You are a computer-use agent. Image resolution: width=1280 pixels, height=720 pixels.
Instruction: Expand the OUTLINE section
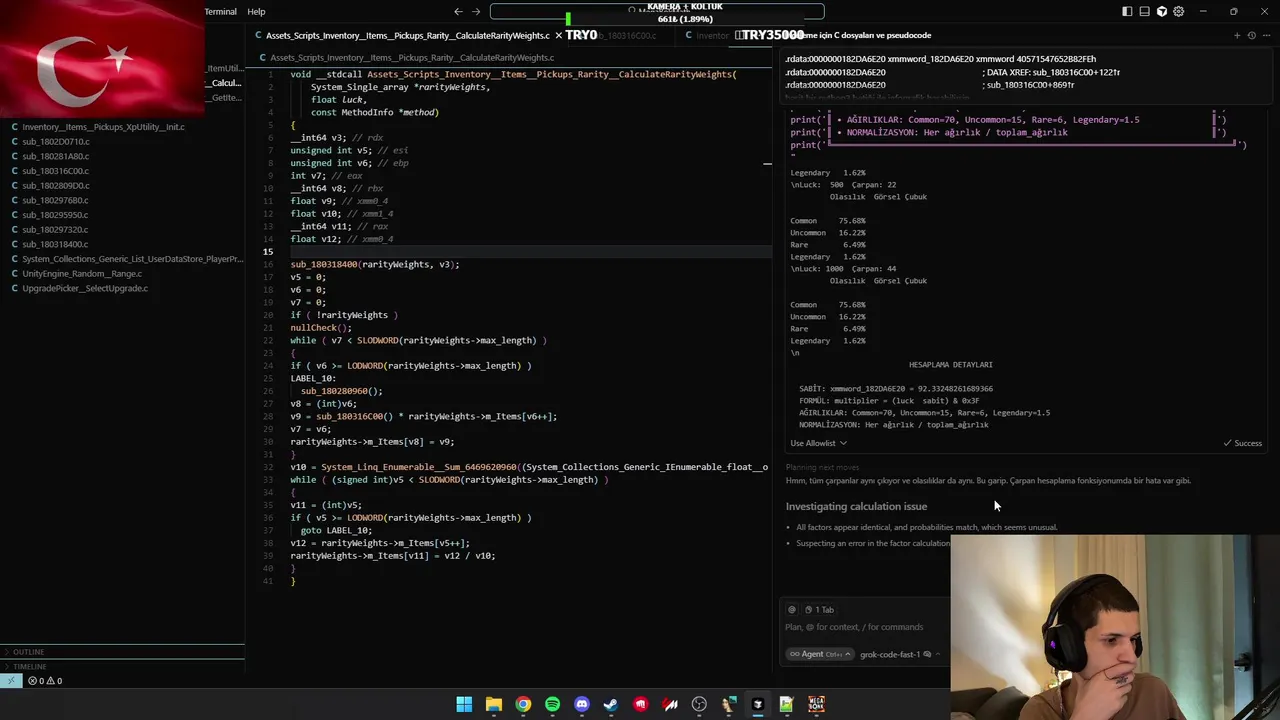122,652
